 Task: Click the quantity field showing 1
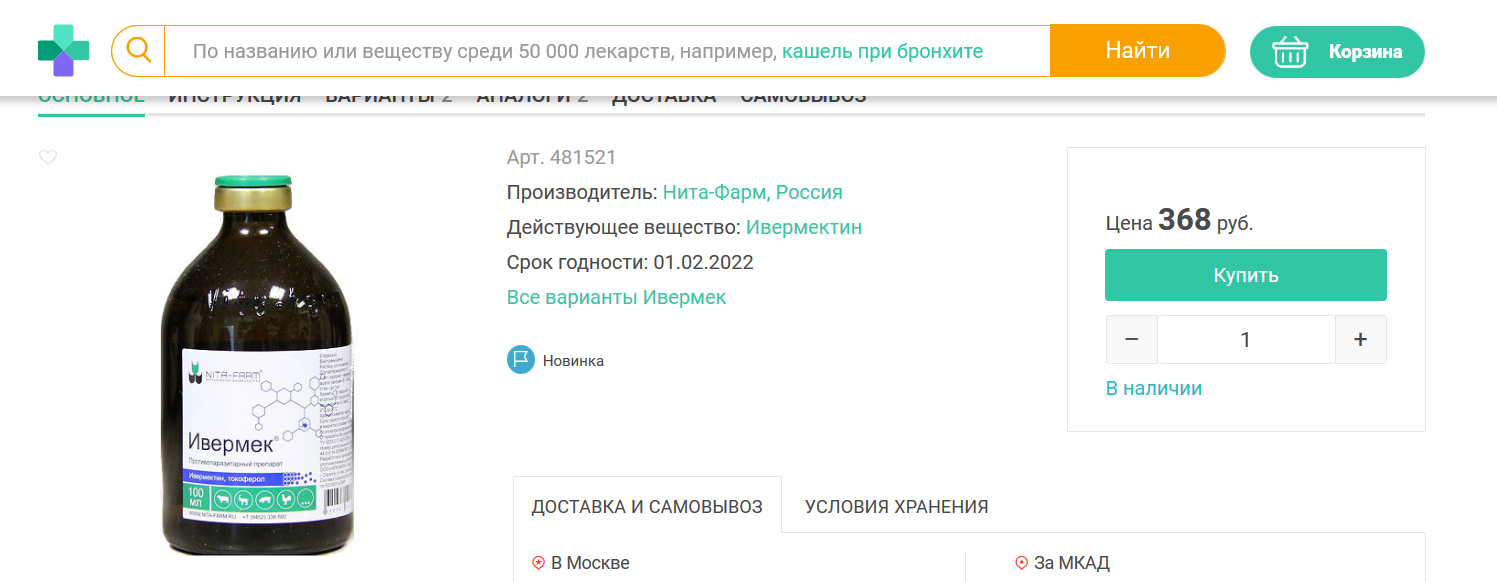pos(1245,340)
